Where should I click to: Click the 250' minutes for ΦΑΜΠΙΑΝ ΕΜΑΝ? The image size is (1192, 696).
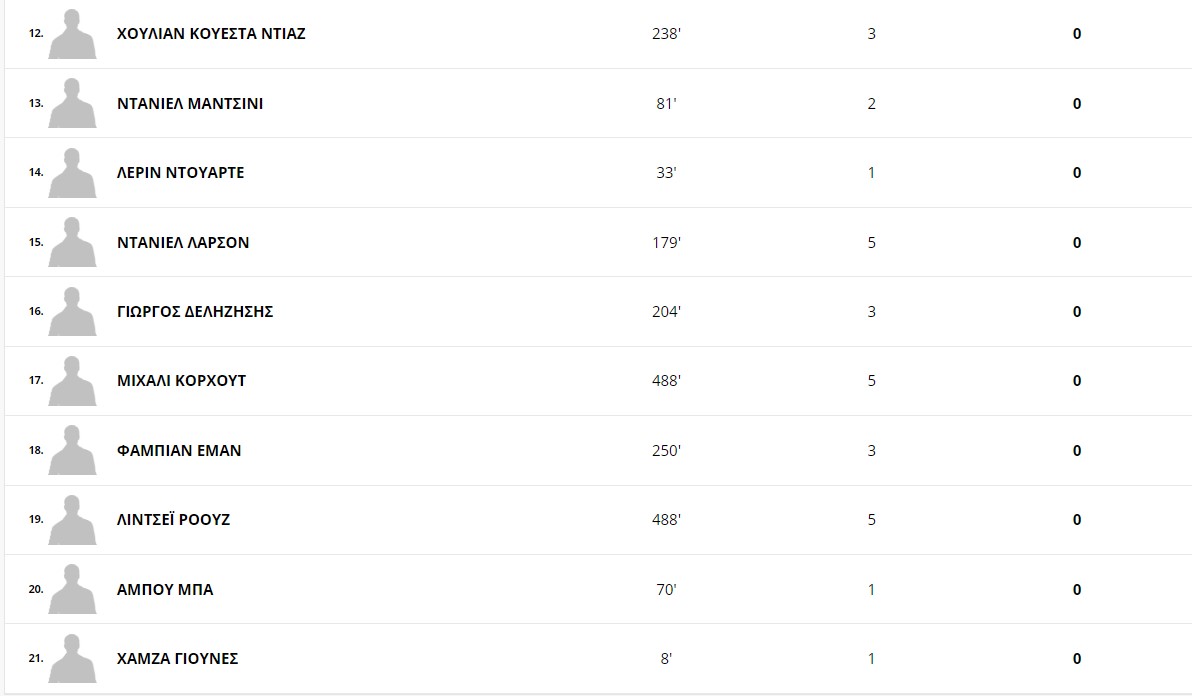[x=667, y=451]
